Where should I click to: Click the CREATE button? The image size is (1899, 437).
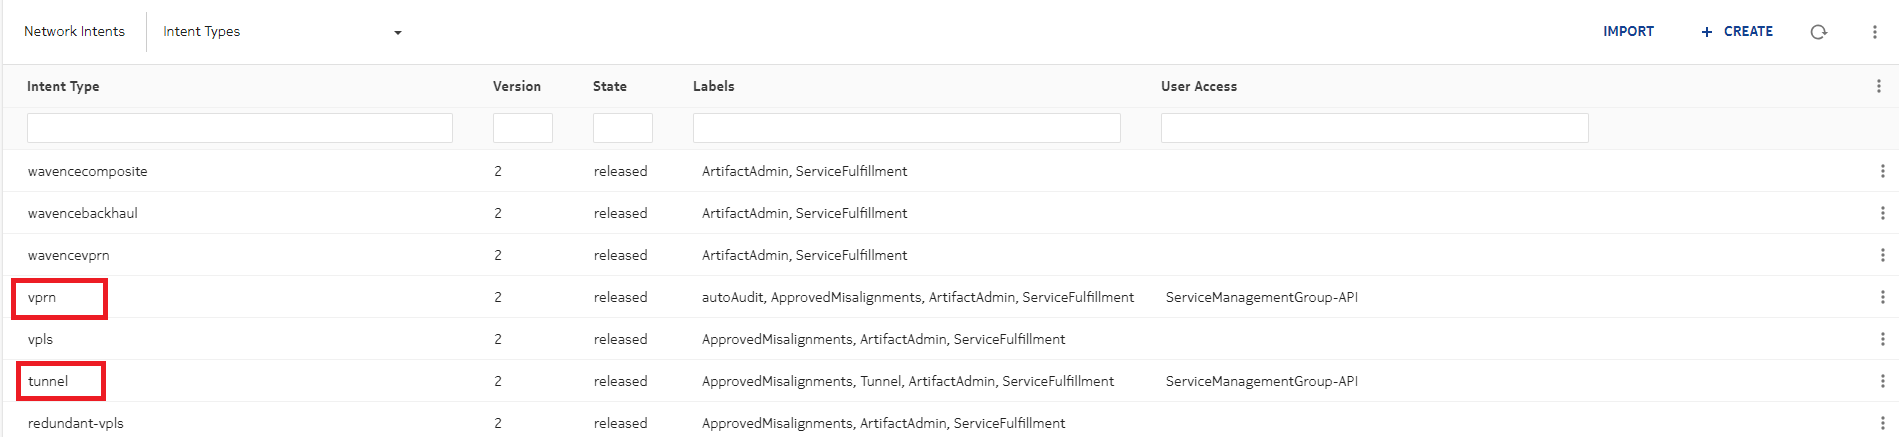pos(1737,32)
